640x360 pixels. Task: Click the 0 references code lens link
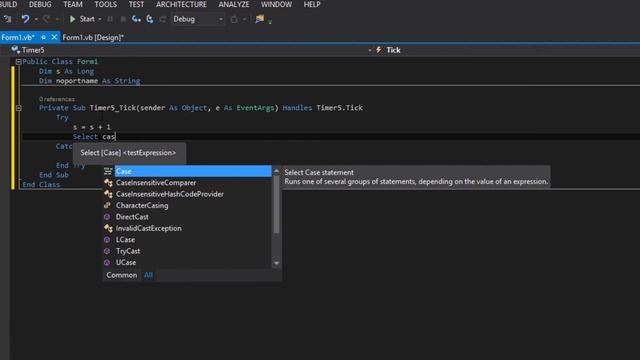57,99
